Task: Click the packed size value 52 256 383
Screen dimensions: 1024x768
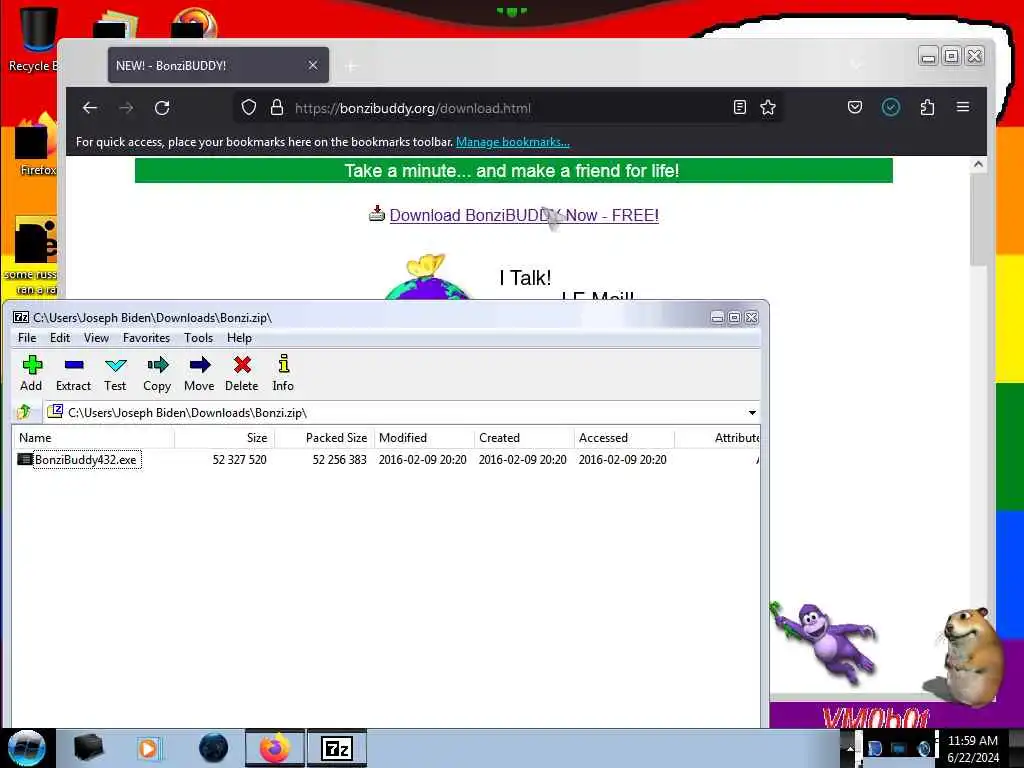Action: (x=340, y=460)
